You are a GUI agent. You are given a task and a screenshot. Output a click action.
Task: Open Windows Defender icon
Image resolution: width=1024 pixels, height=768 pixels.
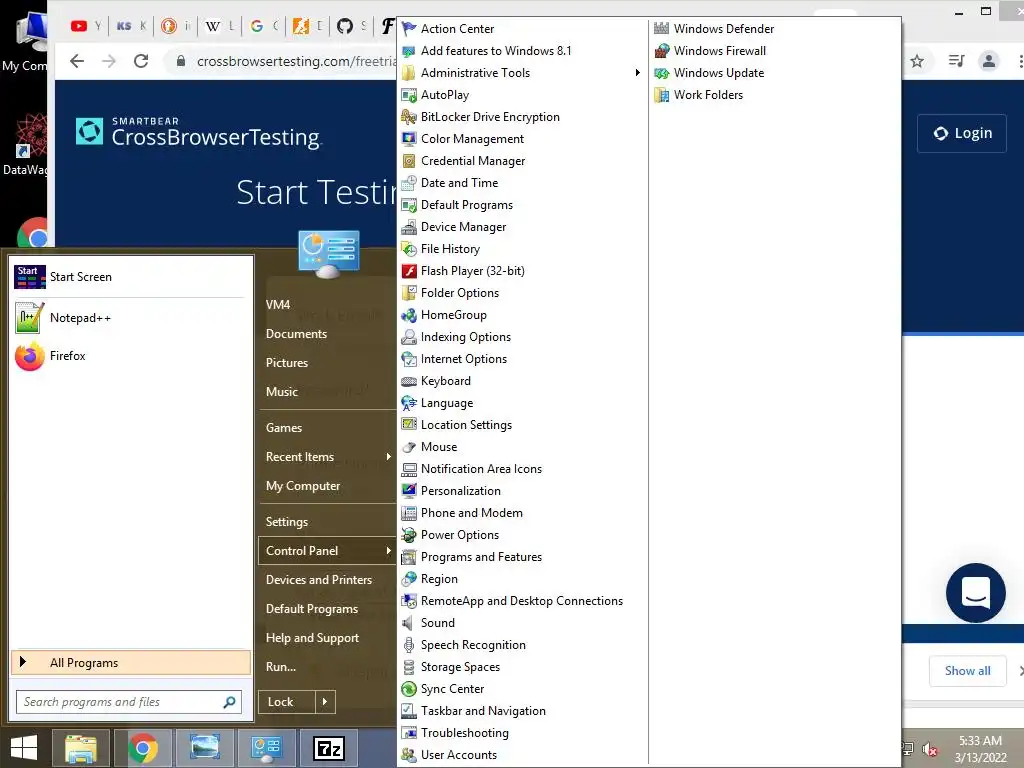click(x=662, y=29)
